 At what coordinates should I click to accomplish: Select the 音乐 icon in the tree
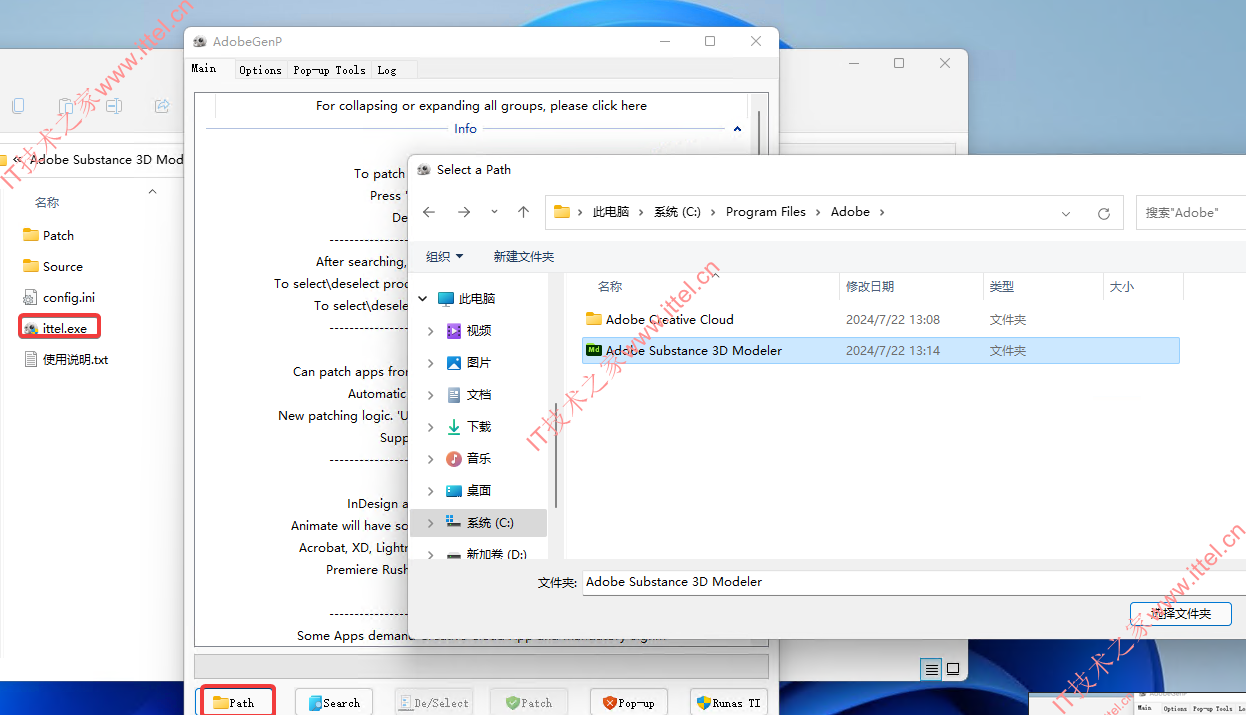(454, 458)
